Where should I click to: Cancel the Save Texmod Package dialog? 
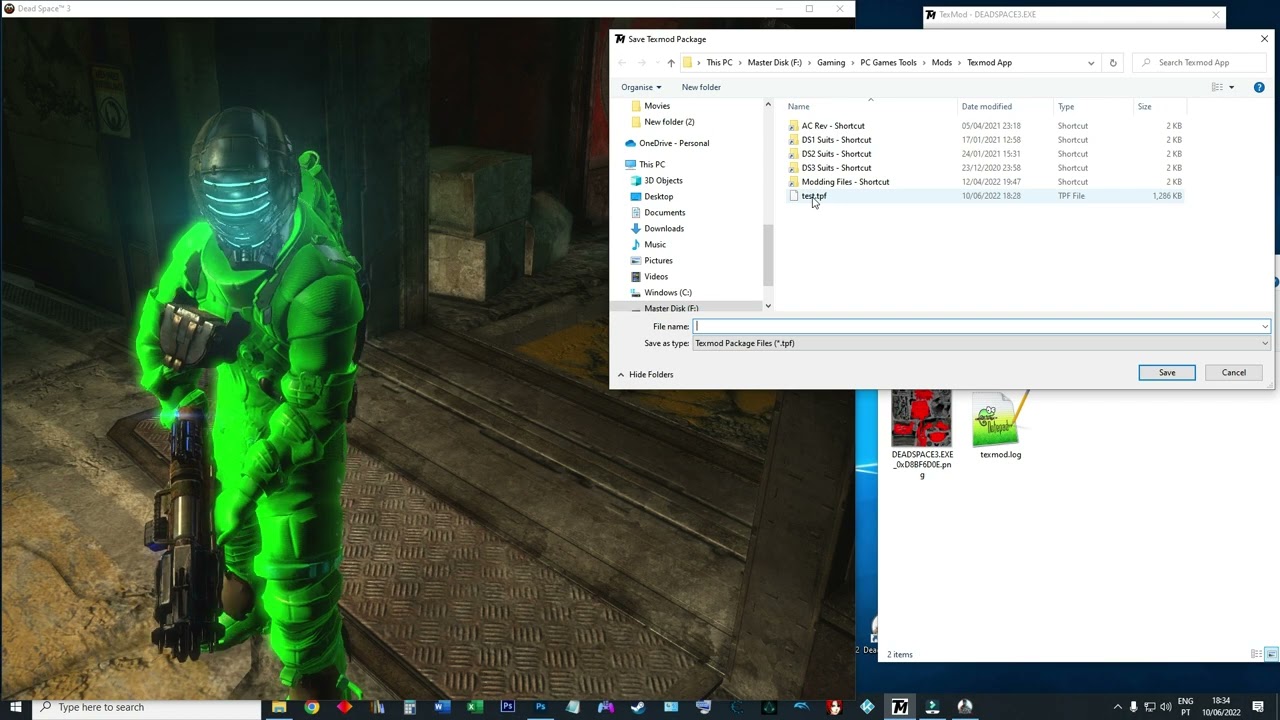pyautogui.click(x=1233, y=372)
